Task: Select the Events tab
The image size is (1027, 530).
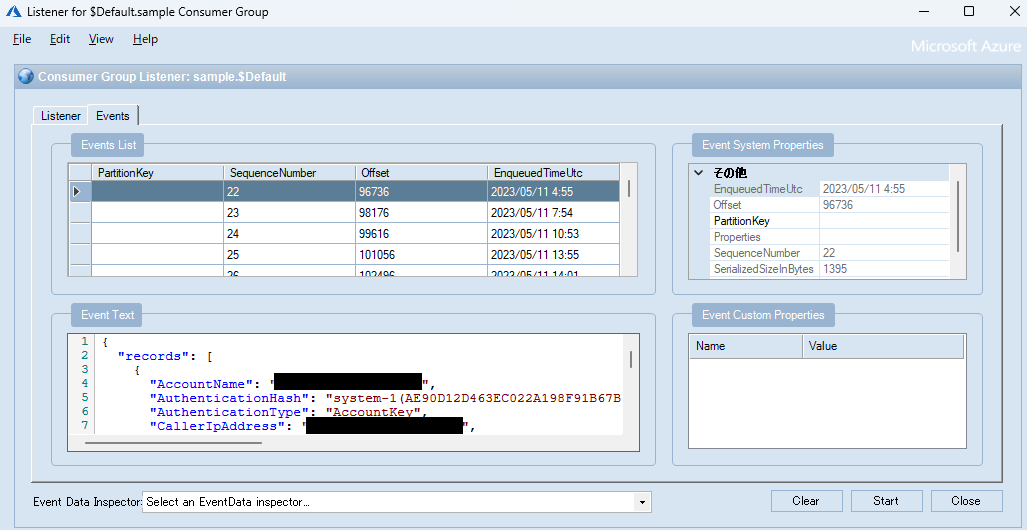Action: (x=113, y=116)
